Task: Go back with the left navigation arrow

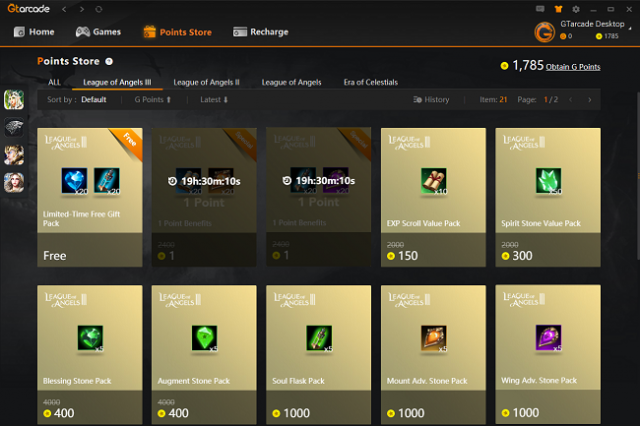Action: coord(64,9)
